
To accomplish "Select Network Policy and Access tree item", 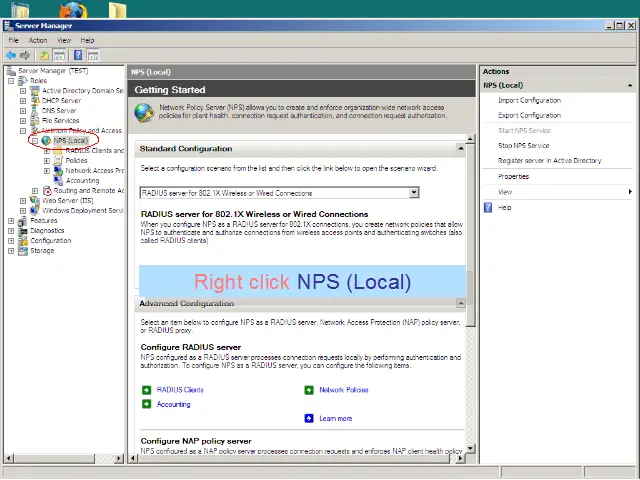I will pos(82,131).
